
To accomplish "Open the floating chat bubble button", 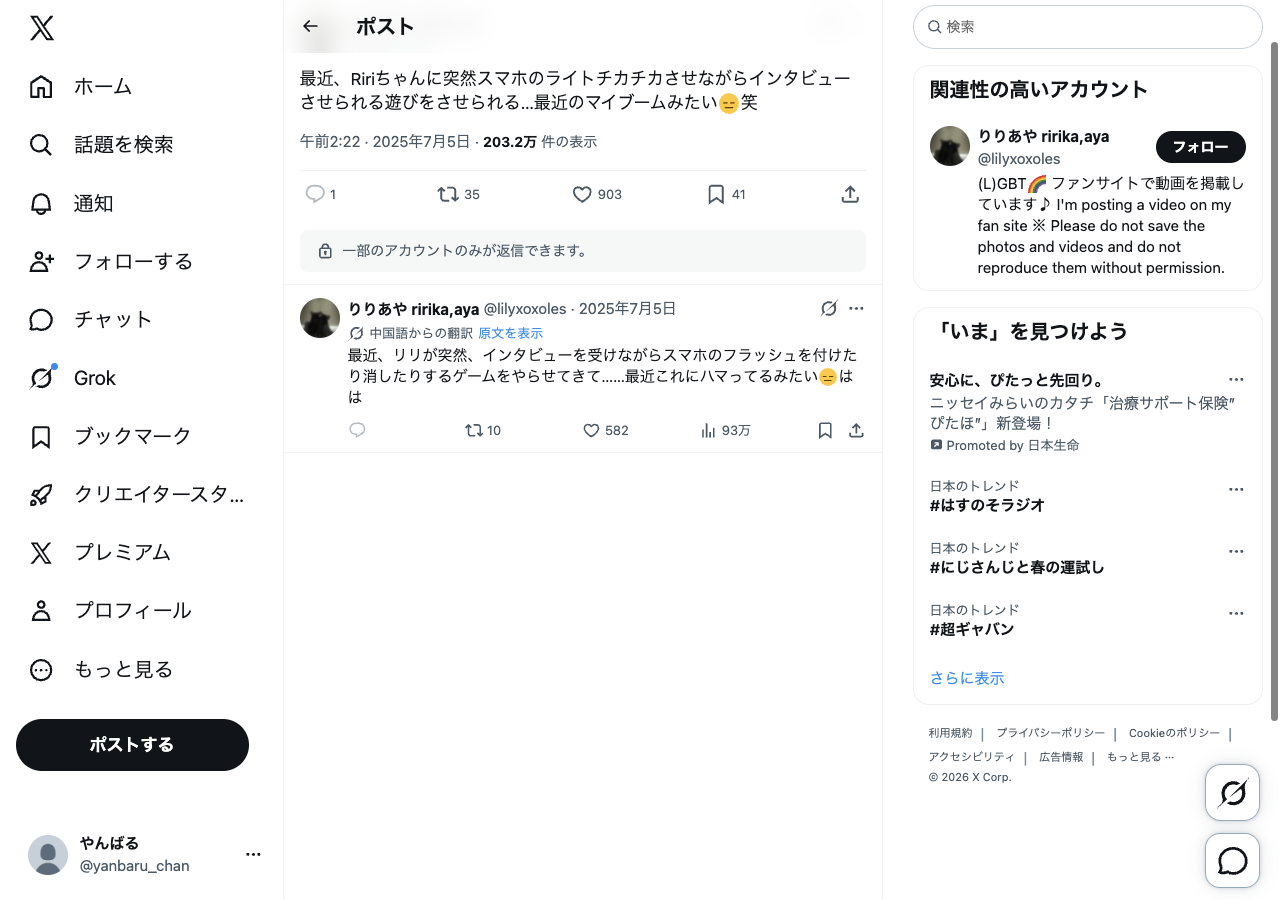I will point(1232,861).
